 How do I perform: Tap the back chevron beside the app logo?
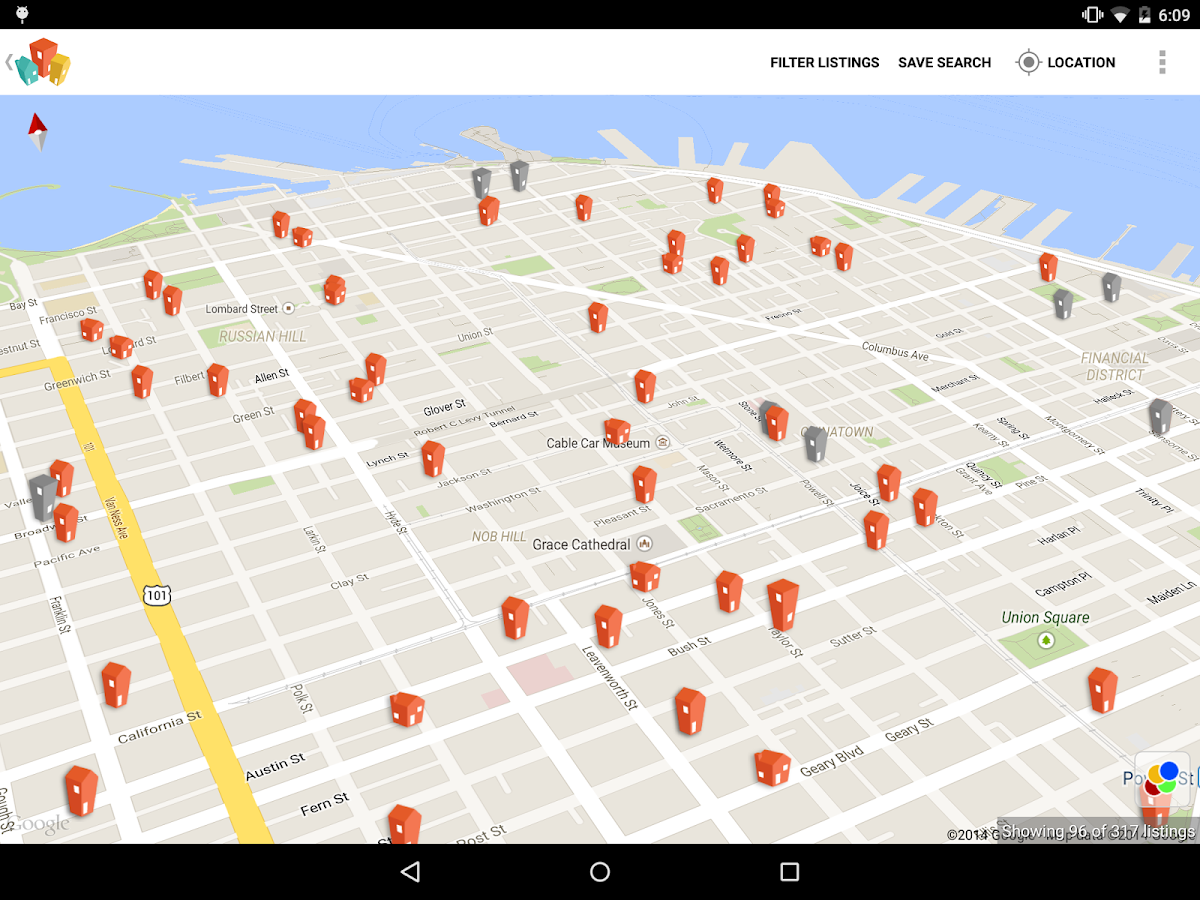tap(10, 62)
